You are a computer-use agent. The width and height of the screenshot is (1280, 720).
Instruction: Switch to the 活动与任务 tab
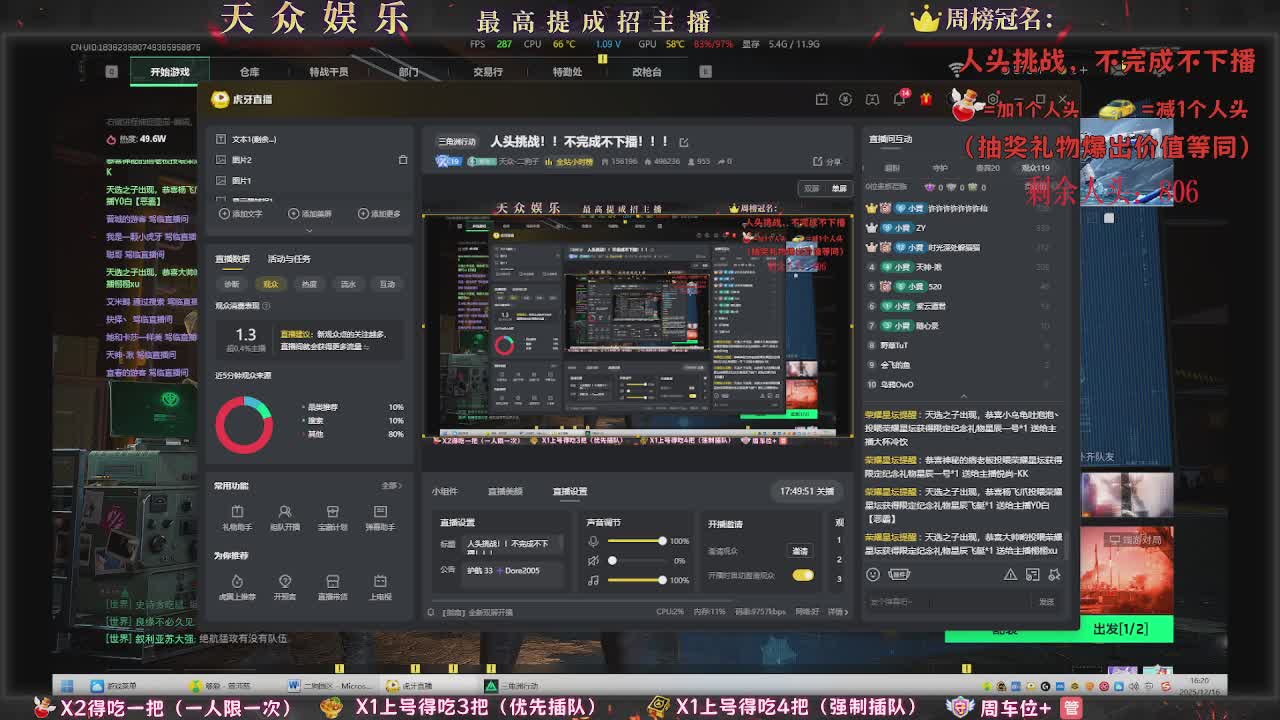[289, 259]
